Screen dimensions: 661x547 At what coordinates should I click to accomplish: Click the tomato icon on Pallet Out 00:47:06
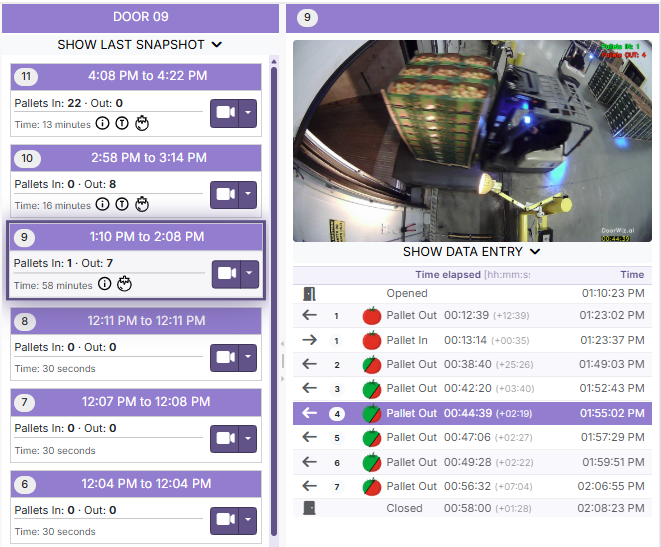(372, 438)
